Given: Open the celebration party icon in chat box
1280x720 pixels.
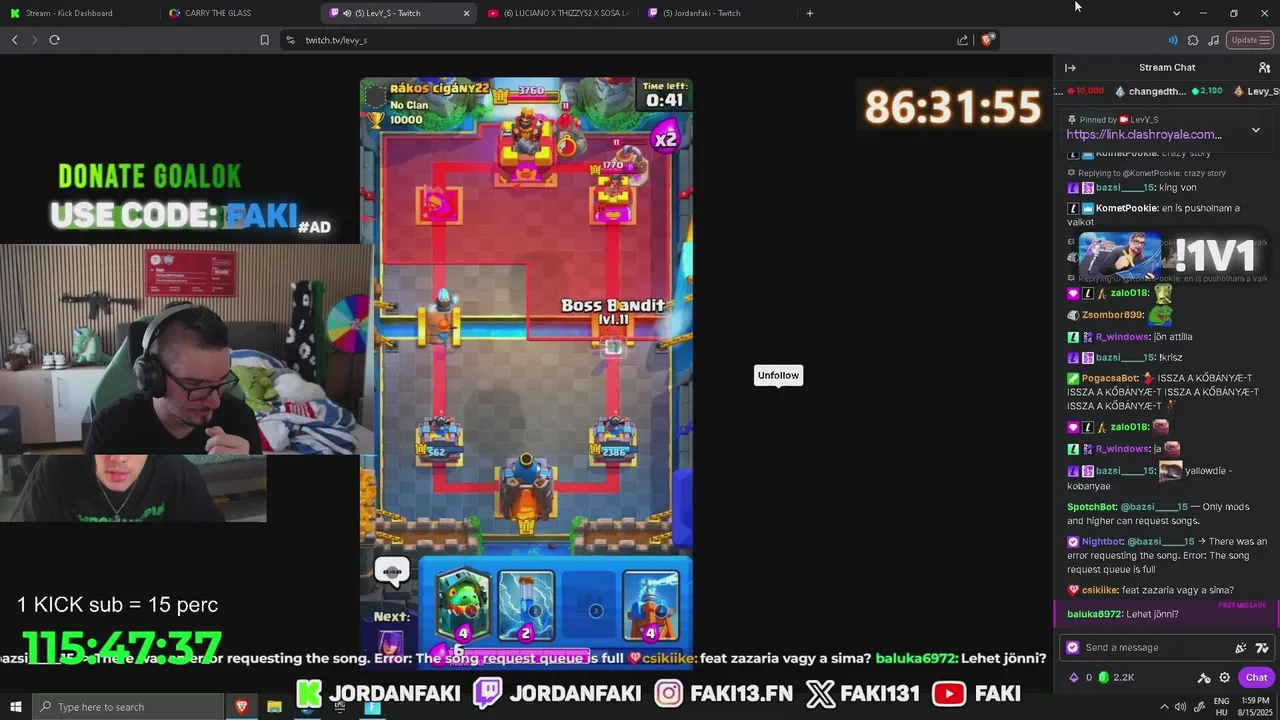Looking at the screenshot, I should click(1241, 648).
